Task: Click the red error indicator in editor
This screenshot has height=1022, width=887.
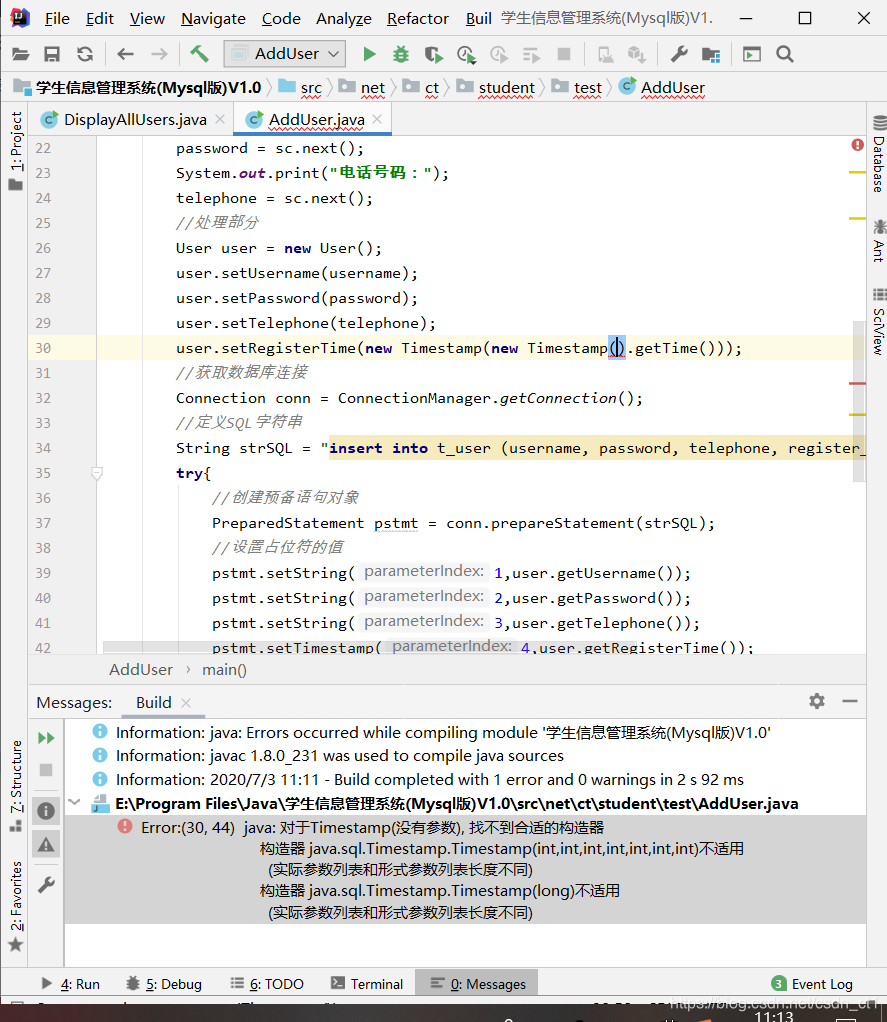Action: 857,145
